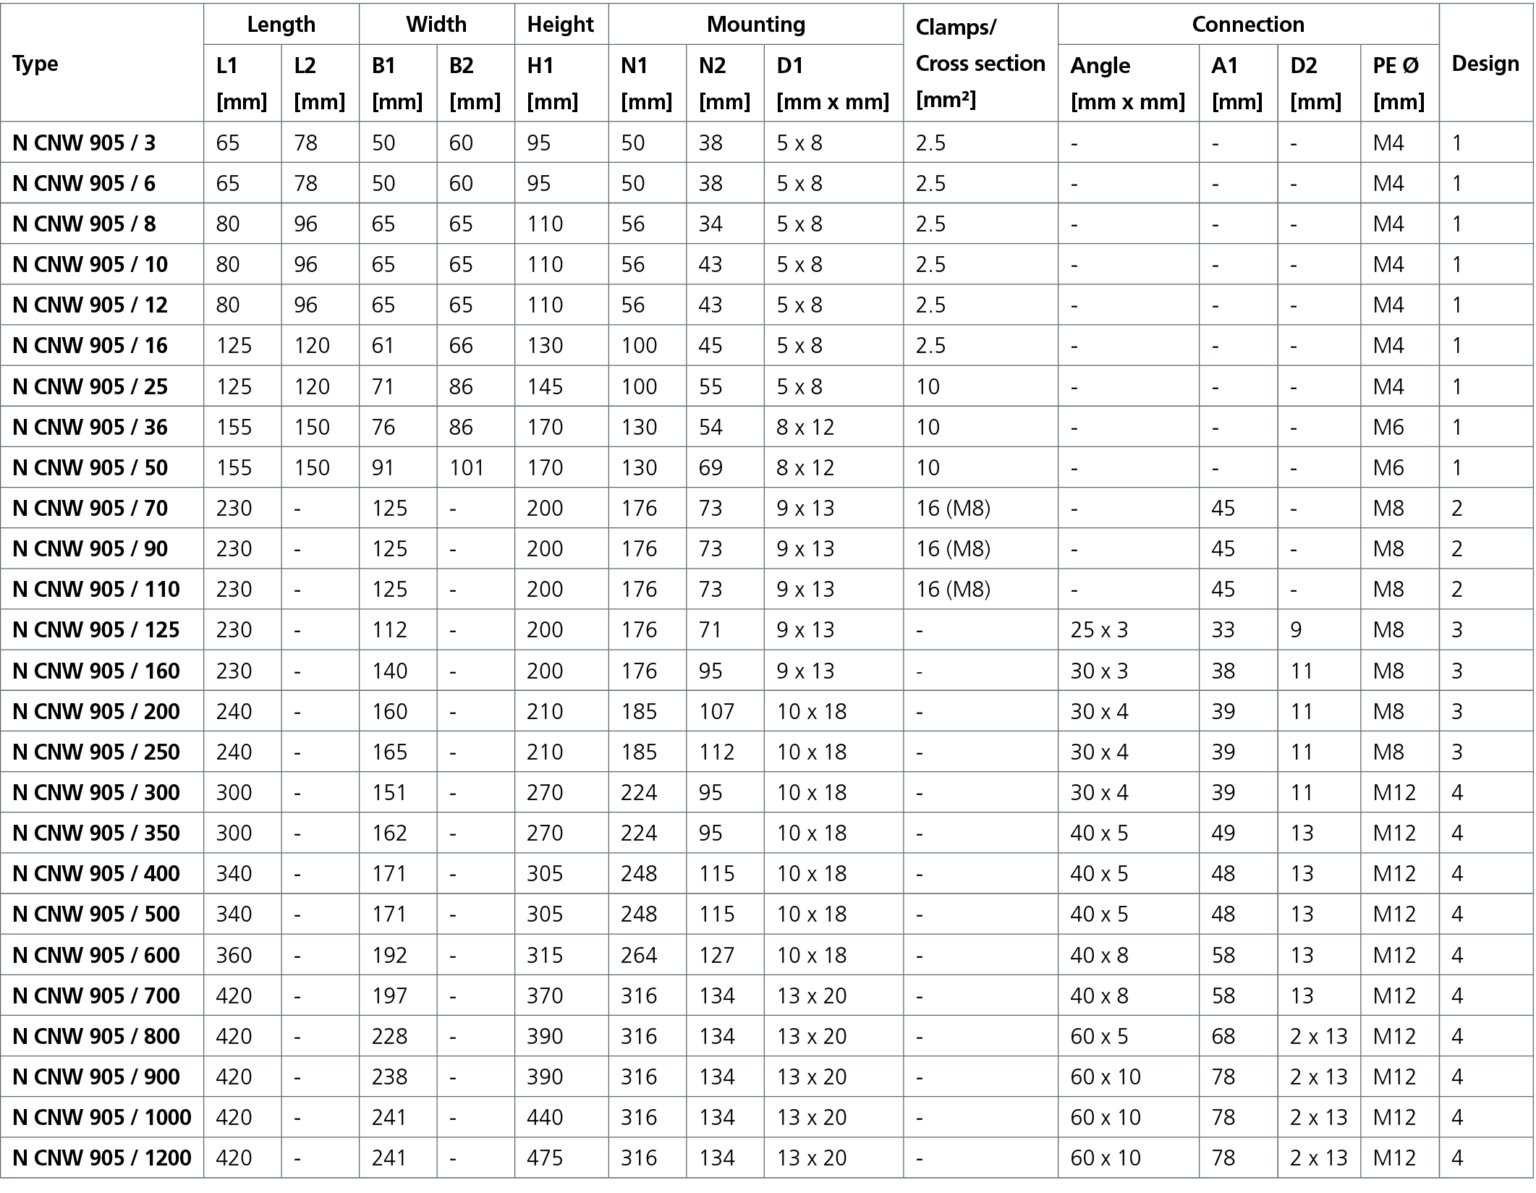Screen dimensions: 1536x1193
Task: Click B1 value 238 in the 905 / 900 row
Action: (x=389, y=1077)
